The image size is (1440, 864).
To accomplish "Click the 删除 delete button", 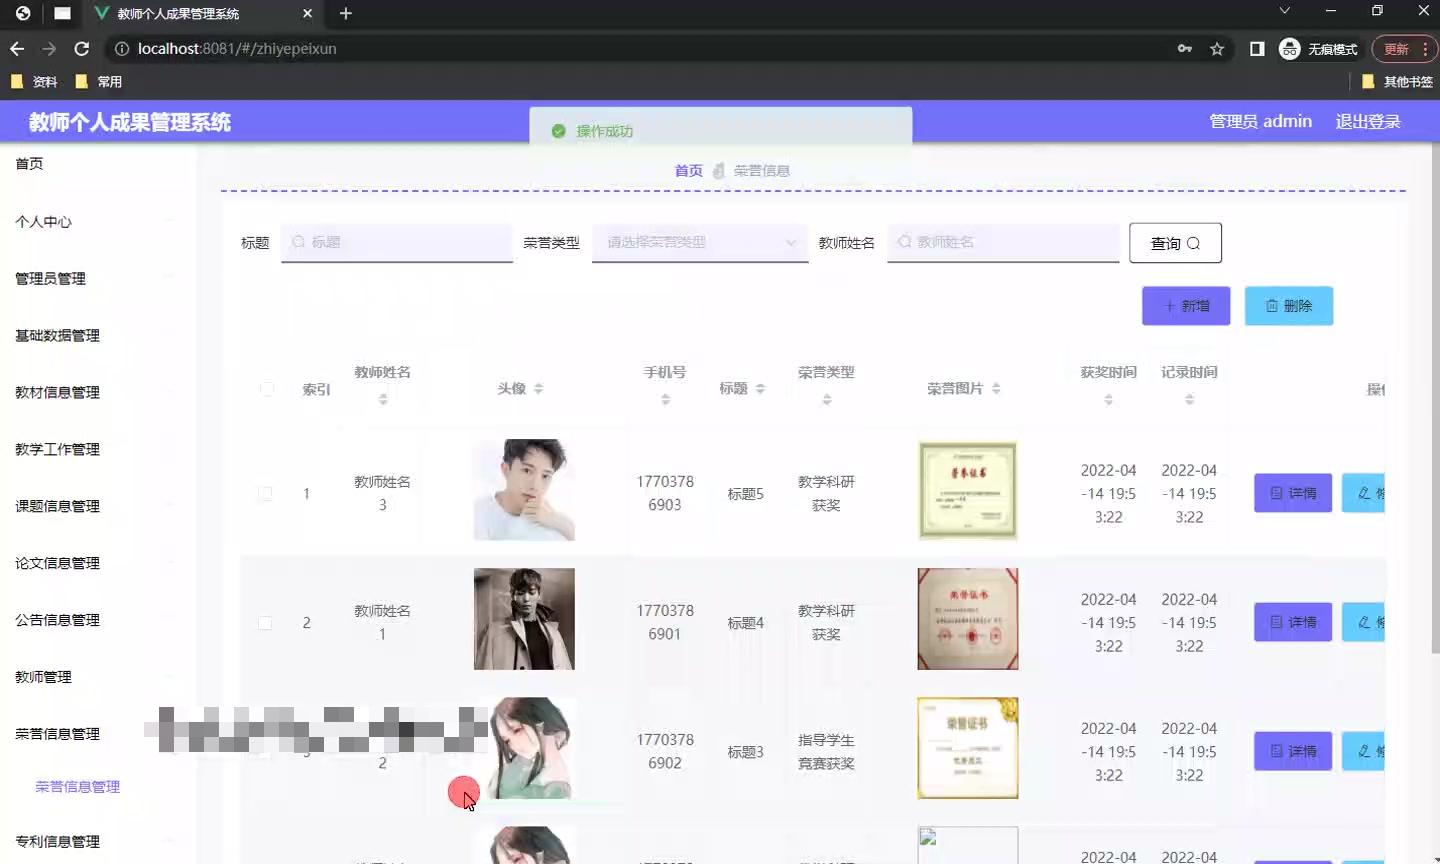I will (1289, 306).
